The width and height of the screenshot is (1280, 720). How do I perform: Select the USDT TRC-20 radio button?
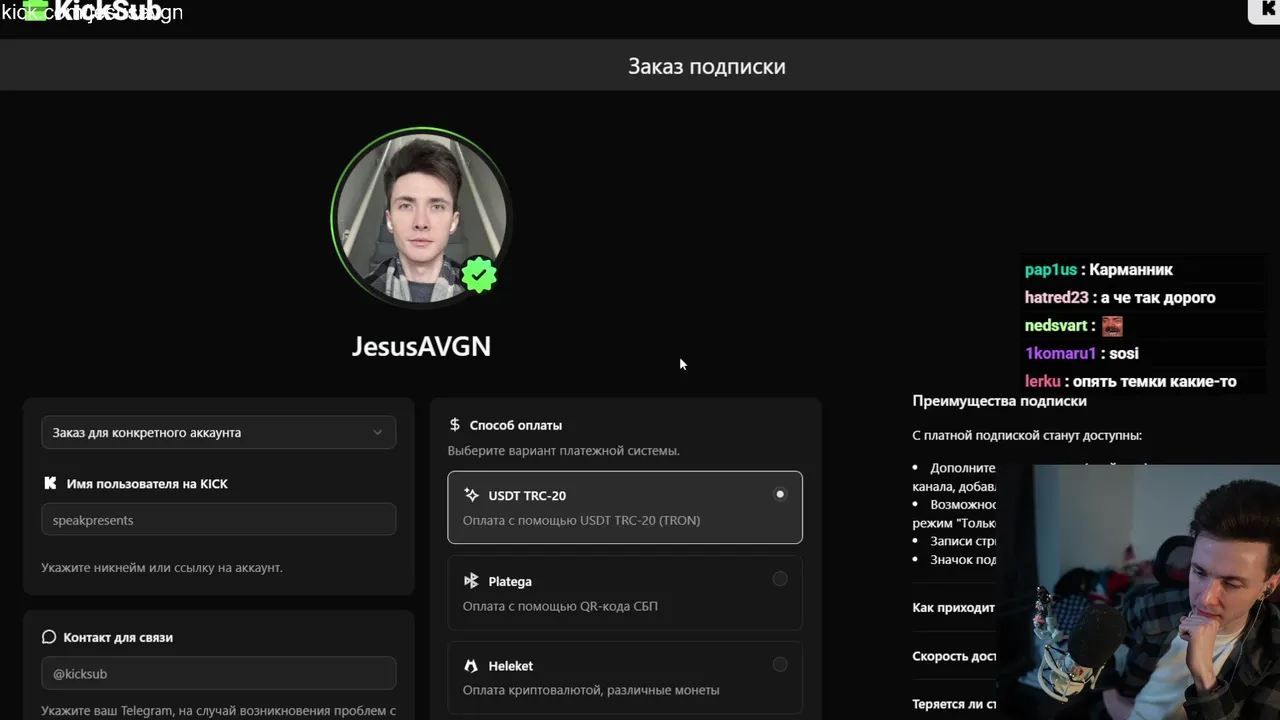(780, 494)
